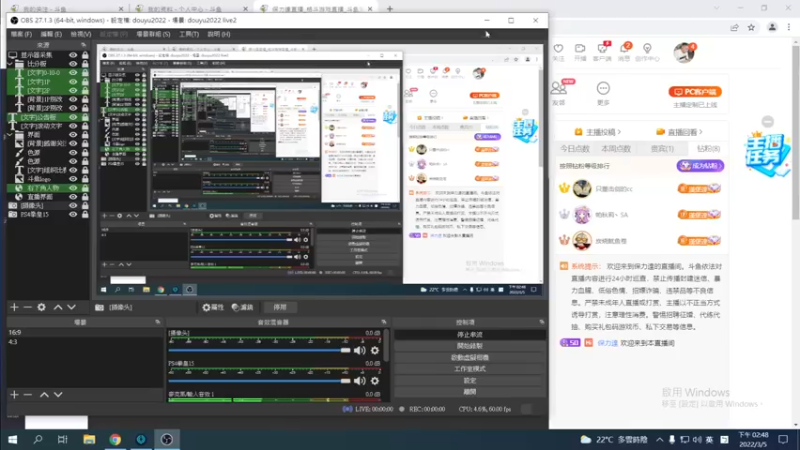The width and height of the screenshot is (800, 450).
Task: Open OBS Studio from Windows taskbar
Action: click(166, 439)
